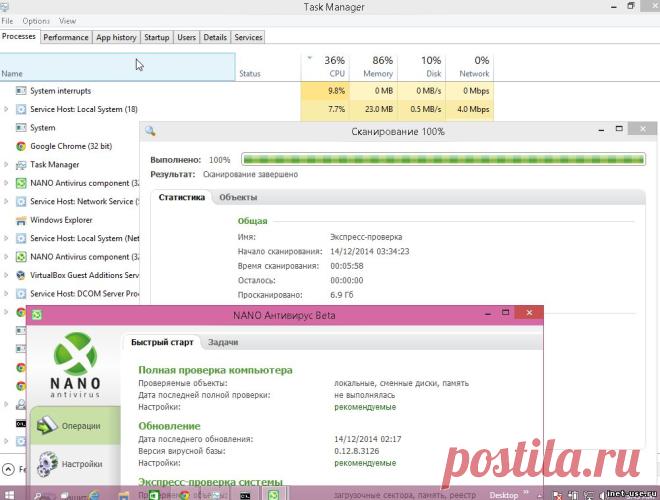Show hidden tray icons arrow

539,496
